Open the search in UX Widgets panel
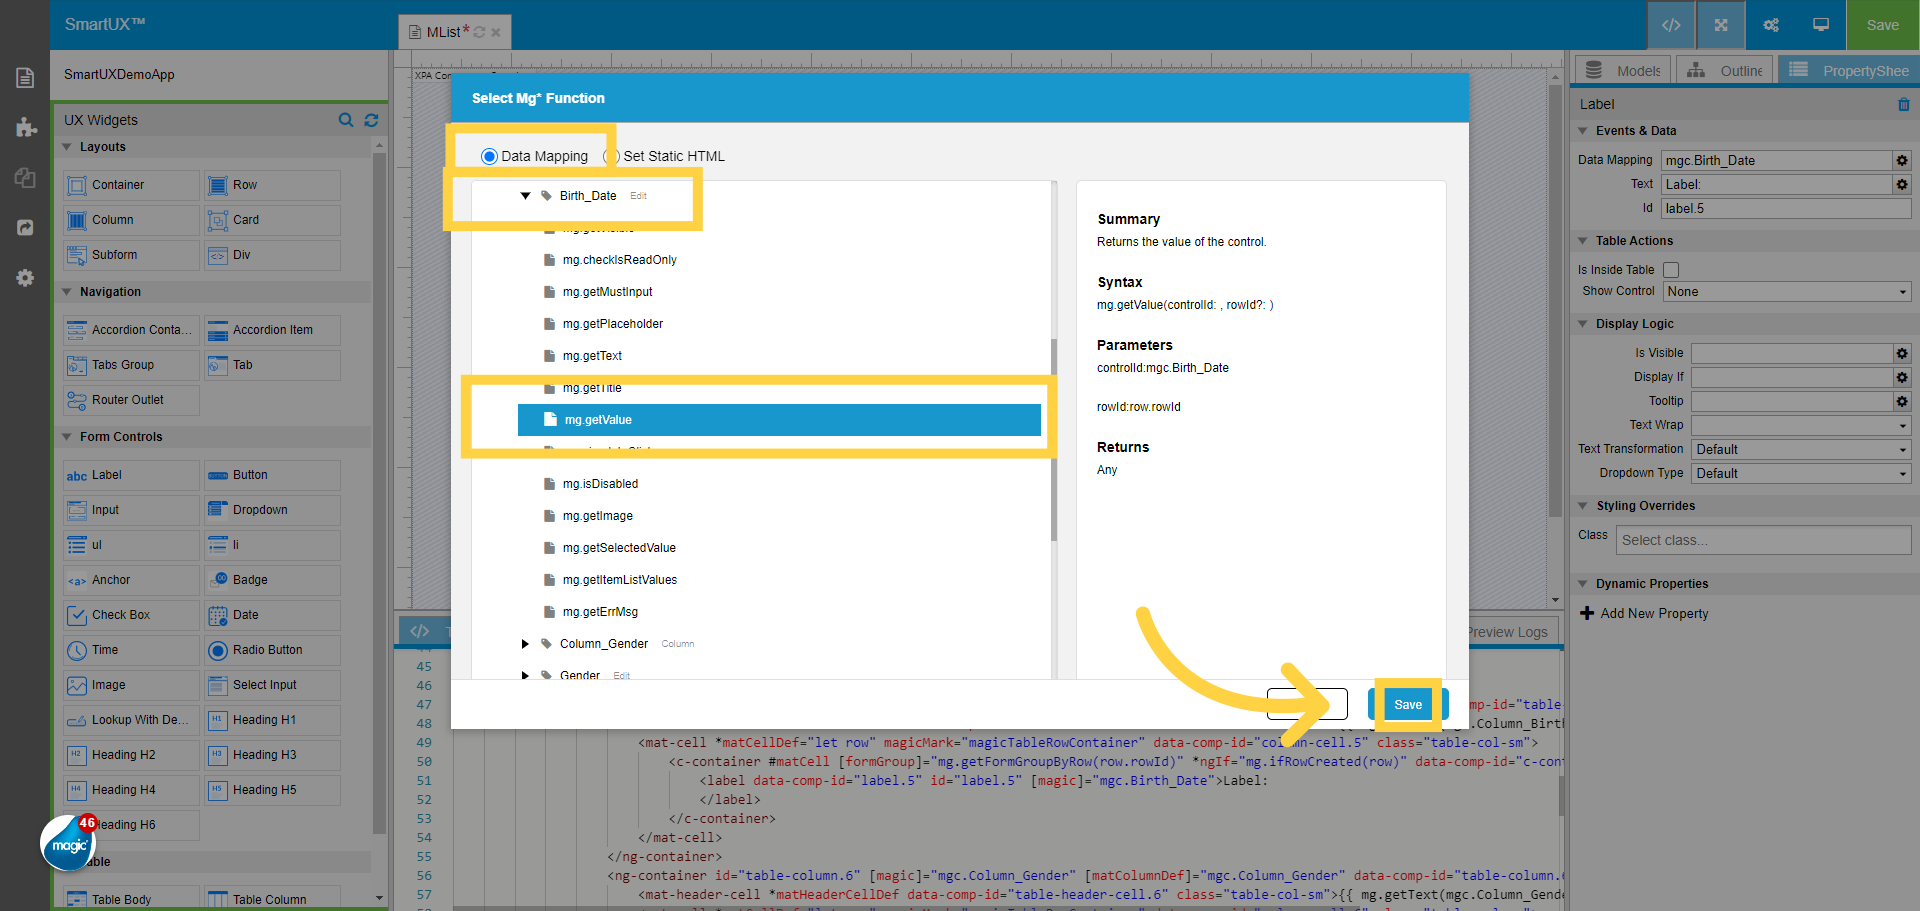Image resolution: width=1920 pixels, height=911 pixels. point(346,120)
